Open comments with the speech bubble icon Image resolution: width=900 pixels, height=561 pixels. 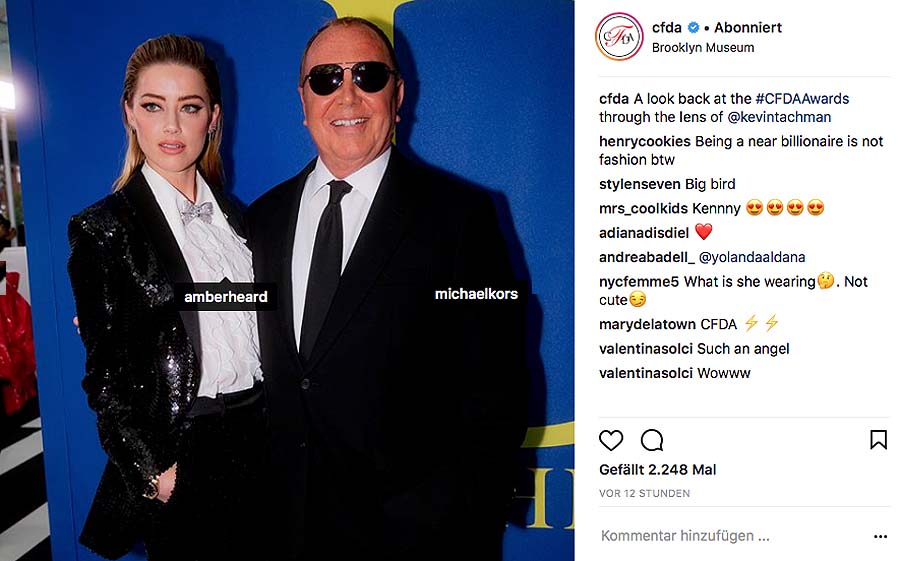point(652,440)
